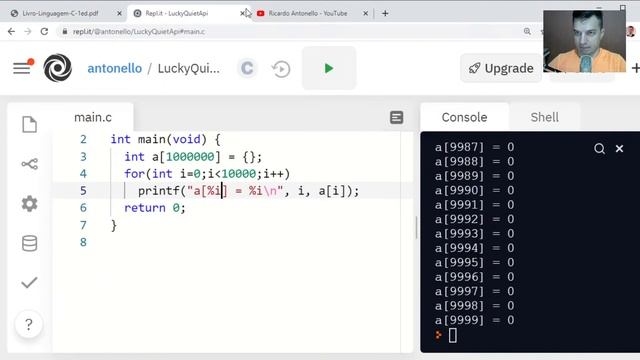Viewport: 640px width, 360px height.
Task: Click the "int main(void) {" code line
Action: tap(165, 139)
